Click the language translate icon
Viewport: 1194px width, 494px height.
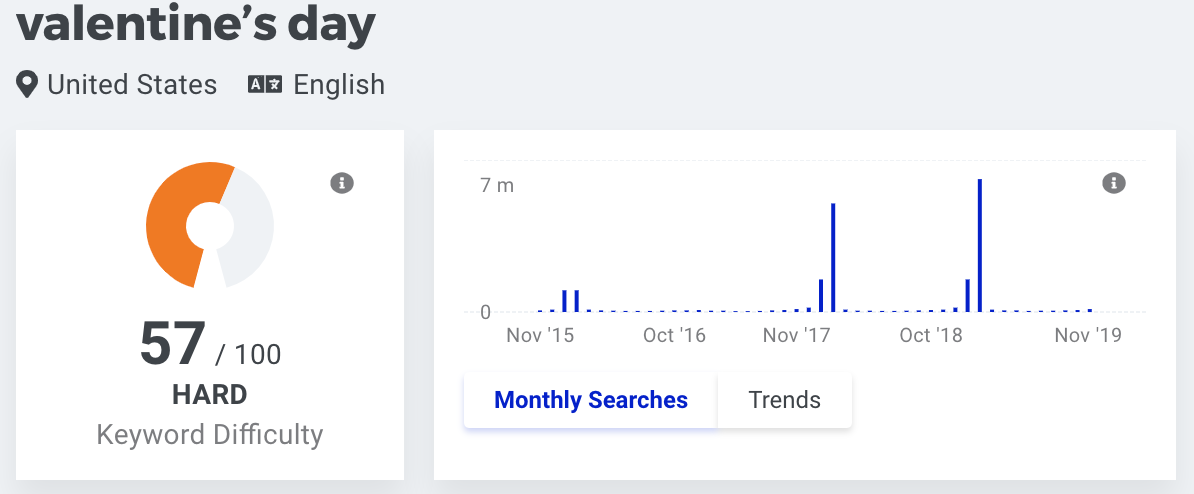265,84
